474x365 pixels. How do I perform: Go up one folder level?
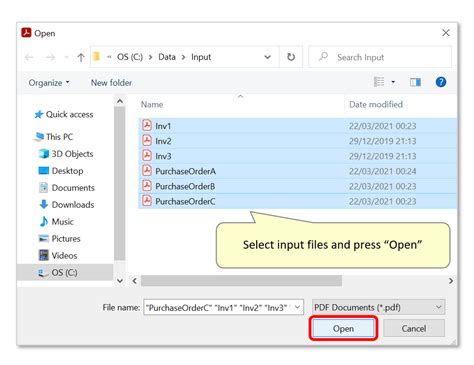click(x=81, y=57)
